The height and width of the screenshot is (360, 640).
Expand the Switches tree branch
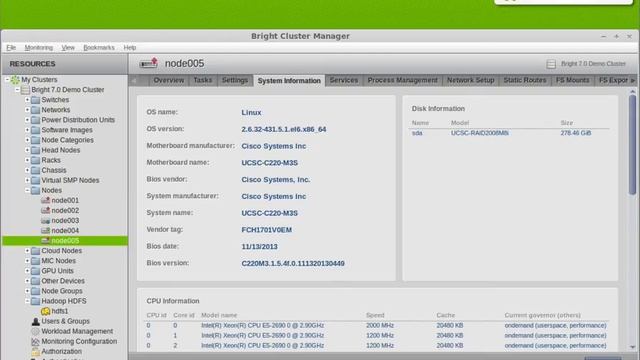point(27,100)
